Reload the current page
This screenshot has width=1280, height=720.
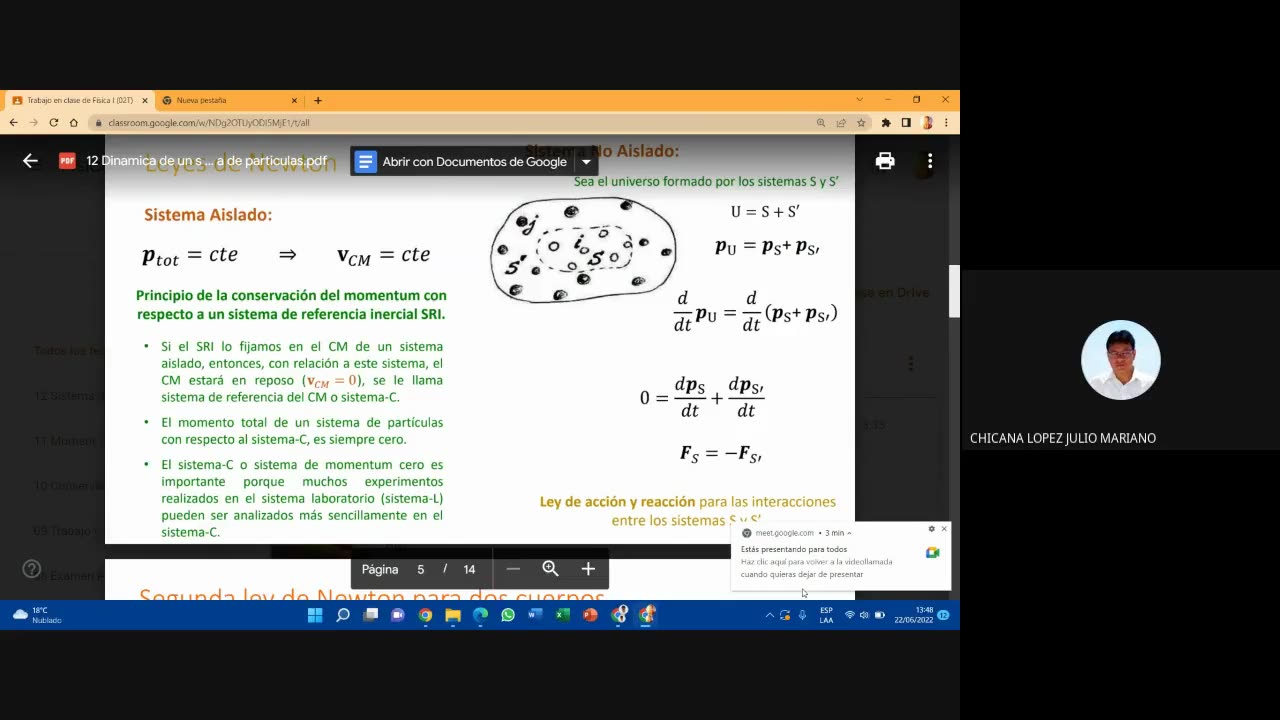(54, 123)
